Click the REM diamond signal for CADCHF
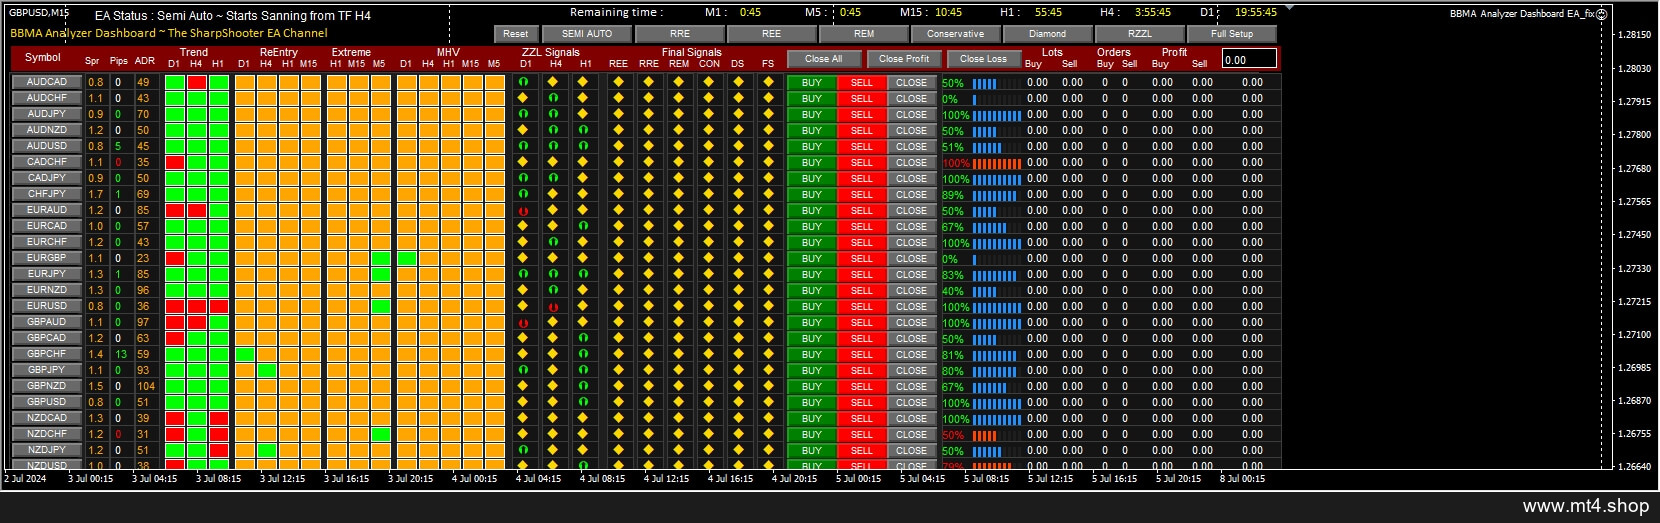This screenshot has width=1660, height=523. pyautogui.click(x=679, y=162)
